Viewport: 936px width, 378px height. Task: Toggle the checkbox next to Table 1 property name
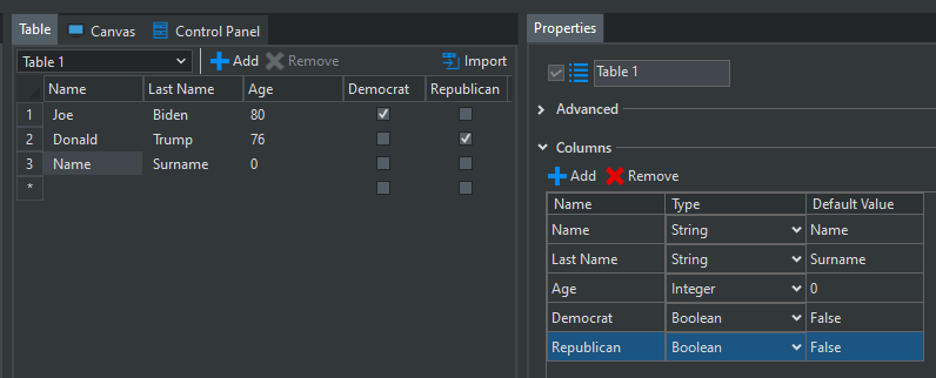[x=556, y=73]
